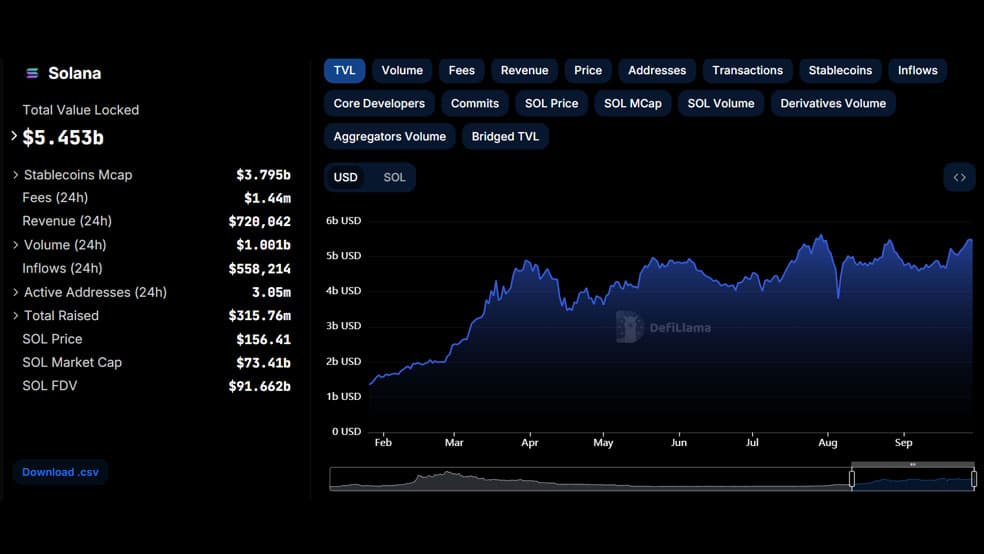Click the Sep label on x-axis
Image resolution: width=984 pixels, height=554 pixels.
903,443
